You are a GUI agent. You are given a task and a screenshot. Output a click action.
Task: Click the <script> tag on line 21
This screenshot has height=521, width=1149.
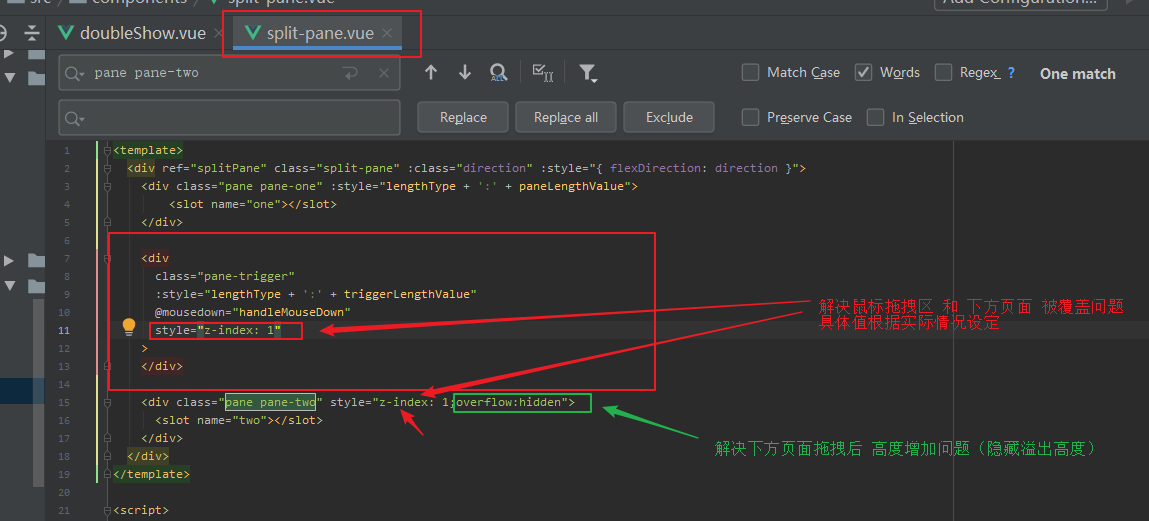[141, 510]
